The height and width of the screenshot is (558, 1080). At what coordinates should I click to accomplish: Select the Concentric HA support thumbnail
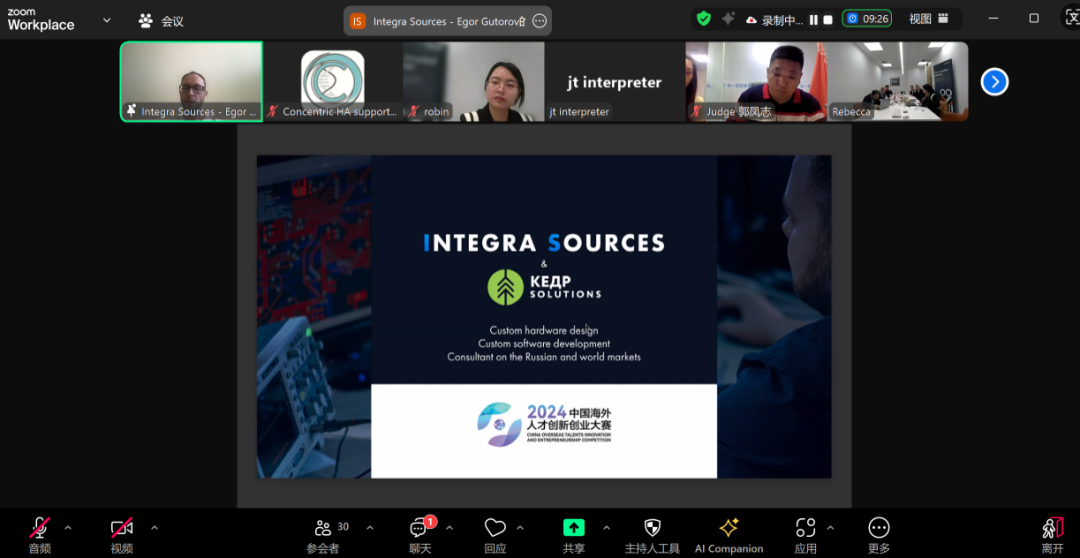(x=333, y=81)
